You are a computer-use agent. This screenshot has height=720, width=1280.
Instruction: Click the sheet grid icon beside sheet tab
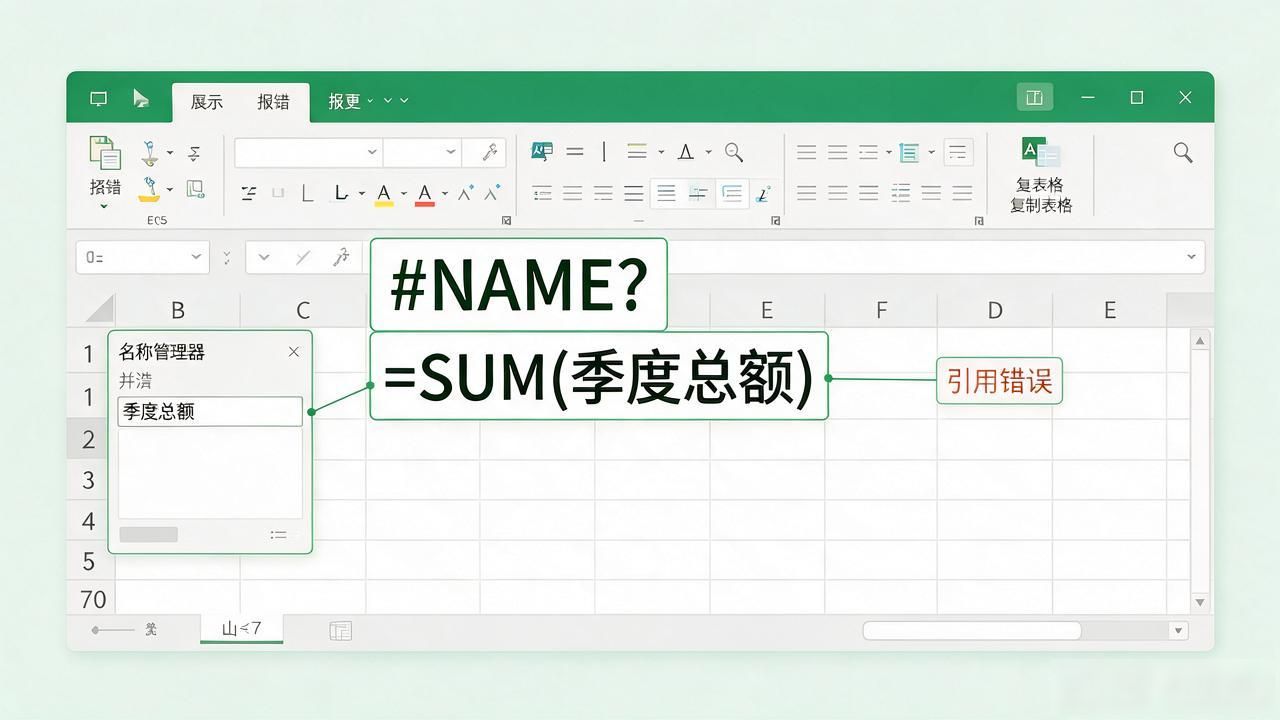340,631
